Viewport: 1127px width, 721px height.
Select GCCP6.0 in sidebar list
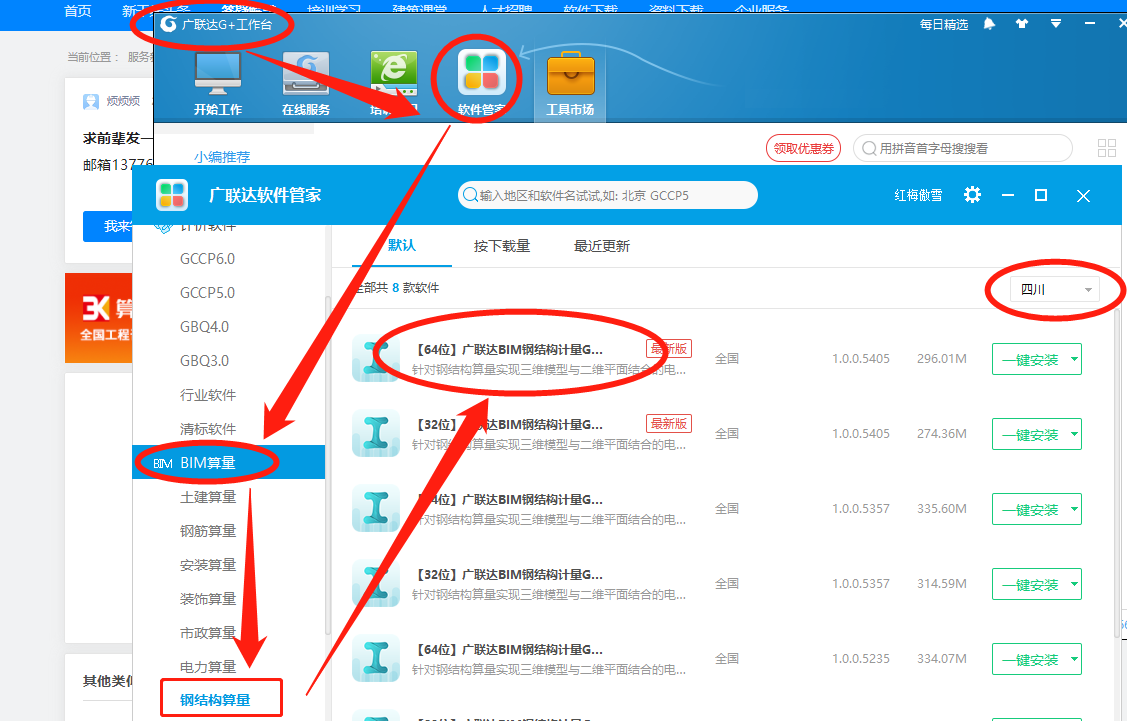pyautogui.click(x=207, y=259)
